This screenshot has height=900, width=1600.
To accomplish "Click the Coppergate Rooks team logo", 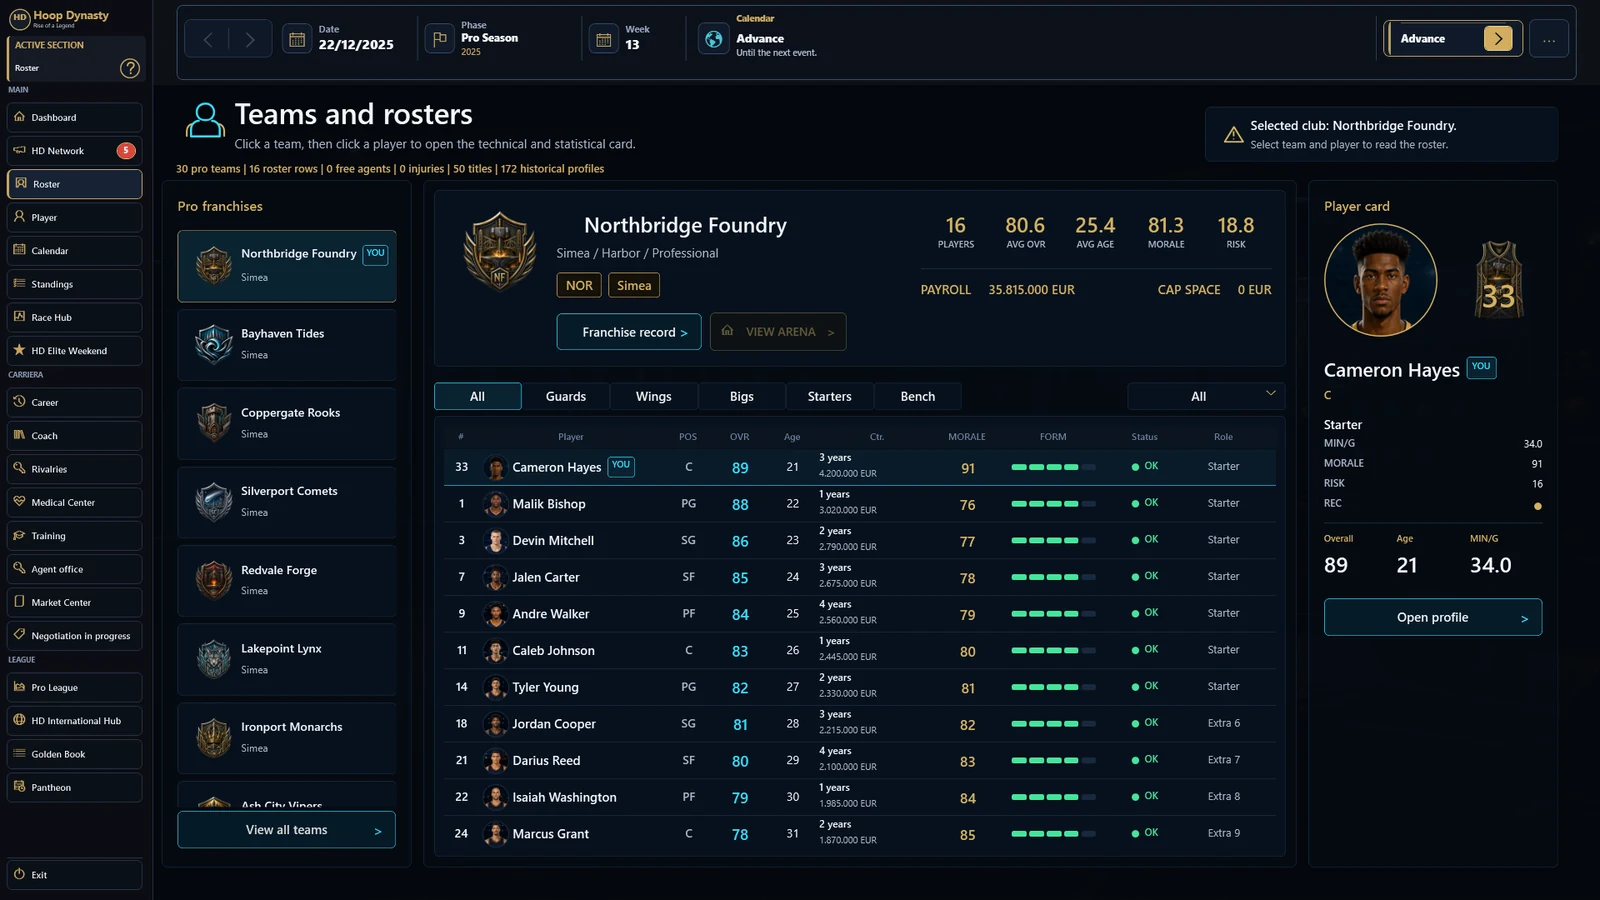I will tap(214, 423).
